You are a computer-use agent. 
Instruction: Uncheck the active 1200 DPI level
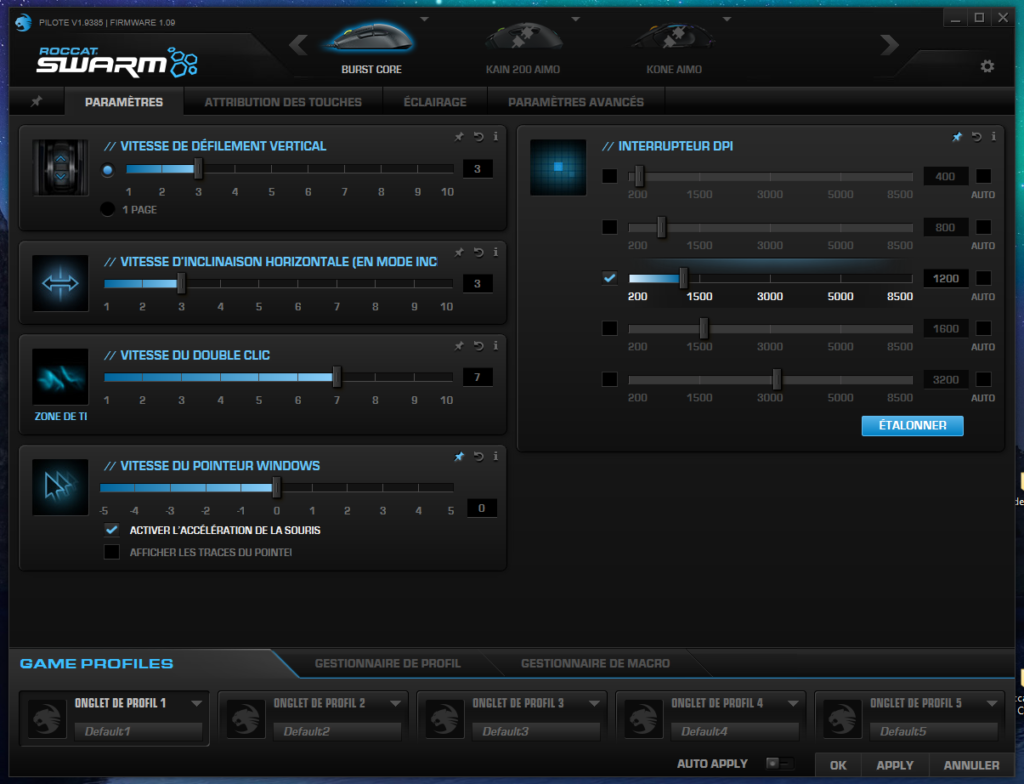[609, 278]
